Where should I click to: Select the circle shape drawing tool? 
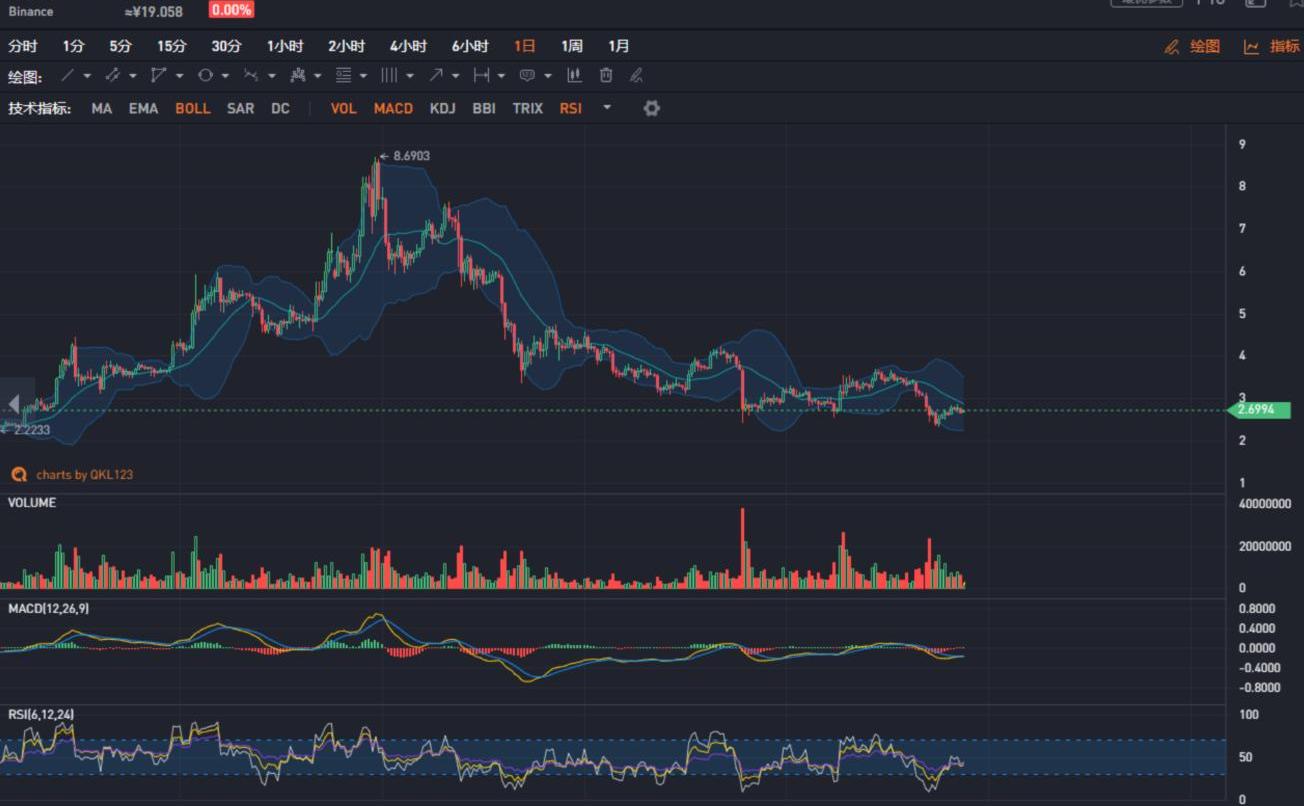205,76
